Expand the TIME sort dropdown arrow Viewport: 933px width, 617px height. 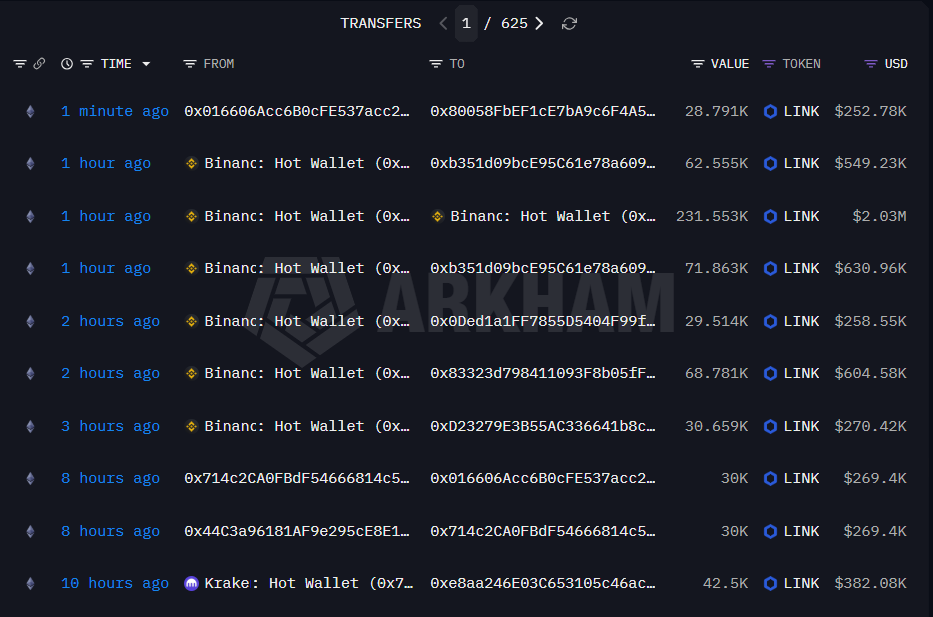[146, 64]
